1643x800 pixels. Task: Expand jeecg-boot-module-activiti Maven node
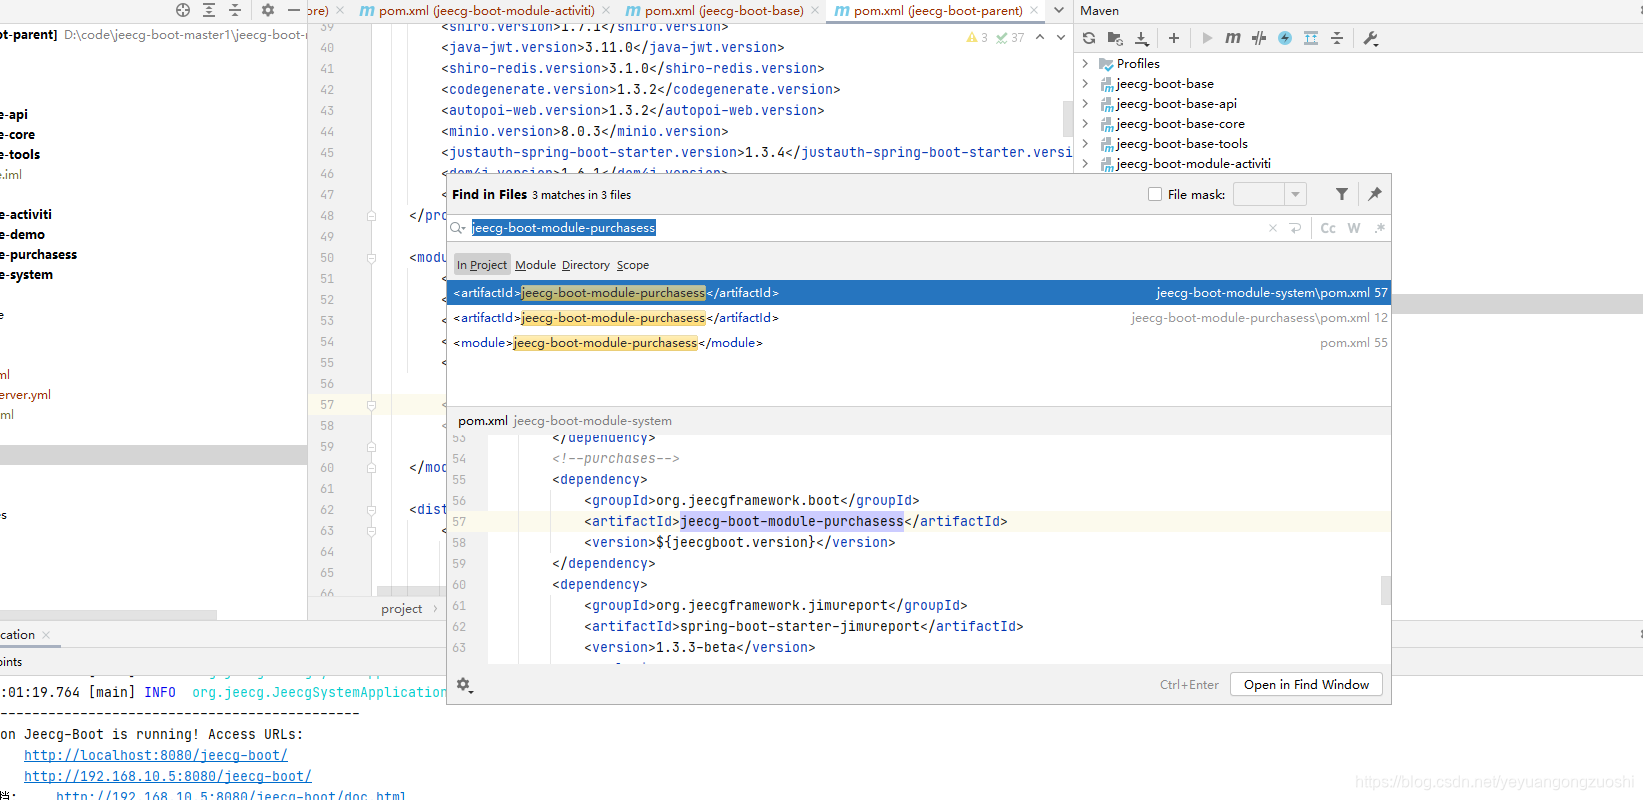click(1085, 163)
